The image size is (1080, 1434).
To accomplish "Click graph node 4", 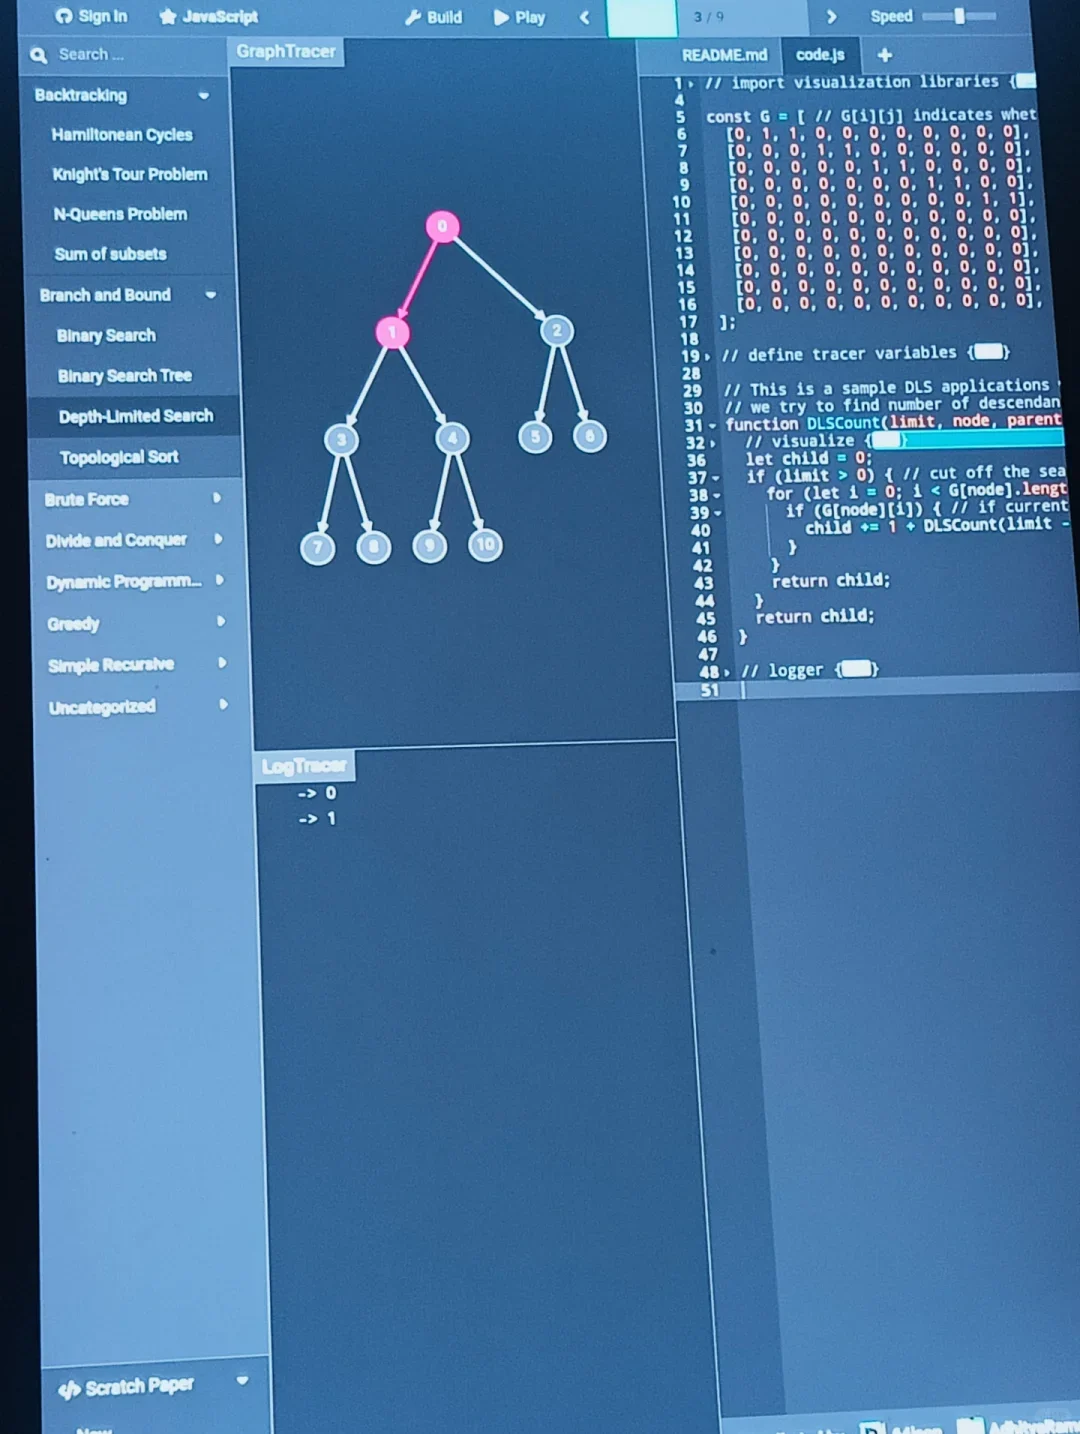I will [452, 438].
